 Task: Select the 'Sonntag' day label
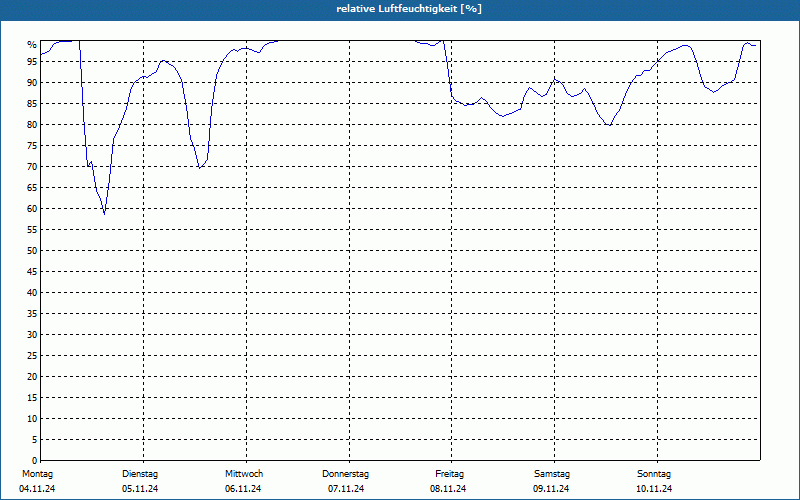point(654,474)
